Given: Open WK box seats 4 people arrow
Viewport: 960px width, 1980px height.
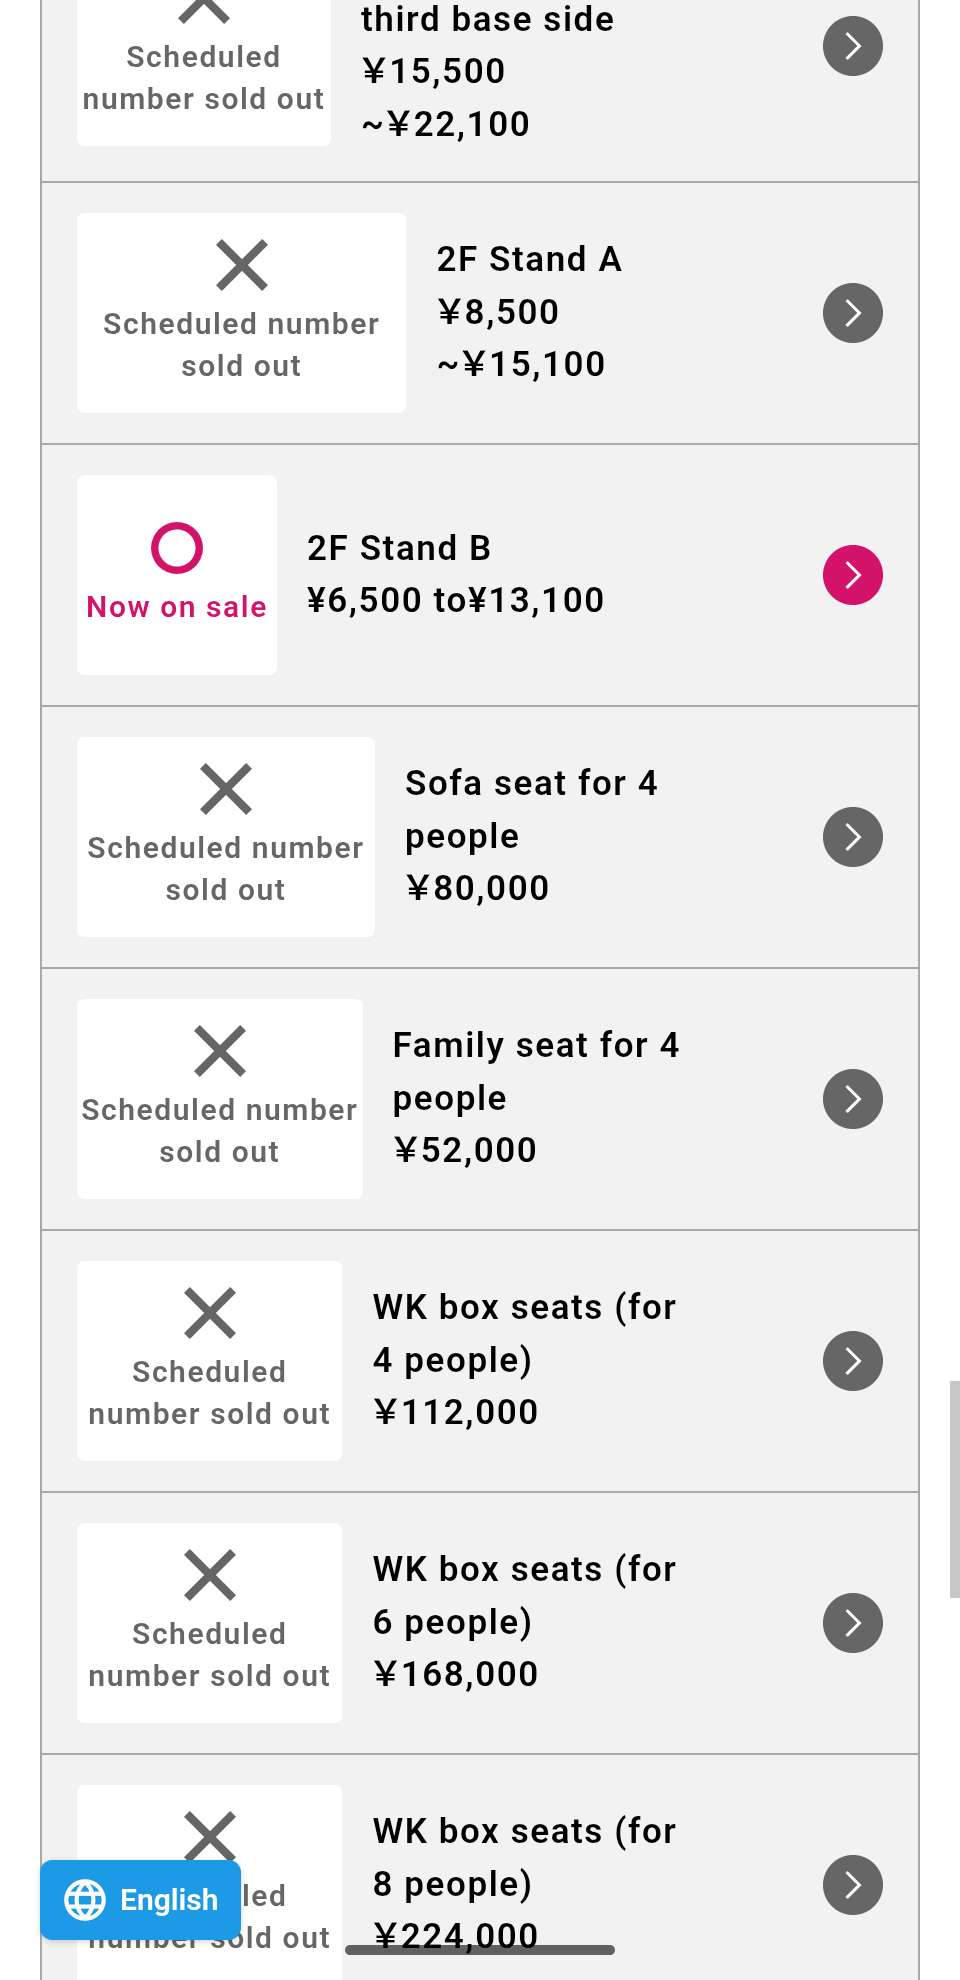Looking at the screenshot, I should (x=852, y=1361).
